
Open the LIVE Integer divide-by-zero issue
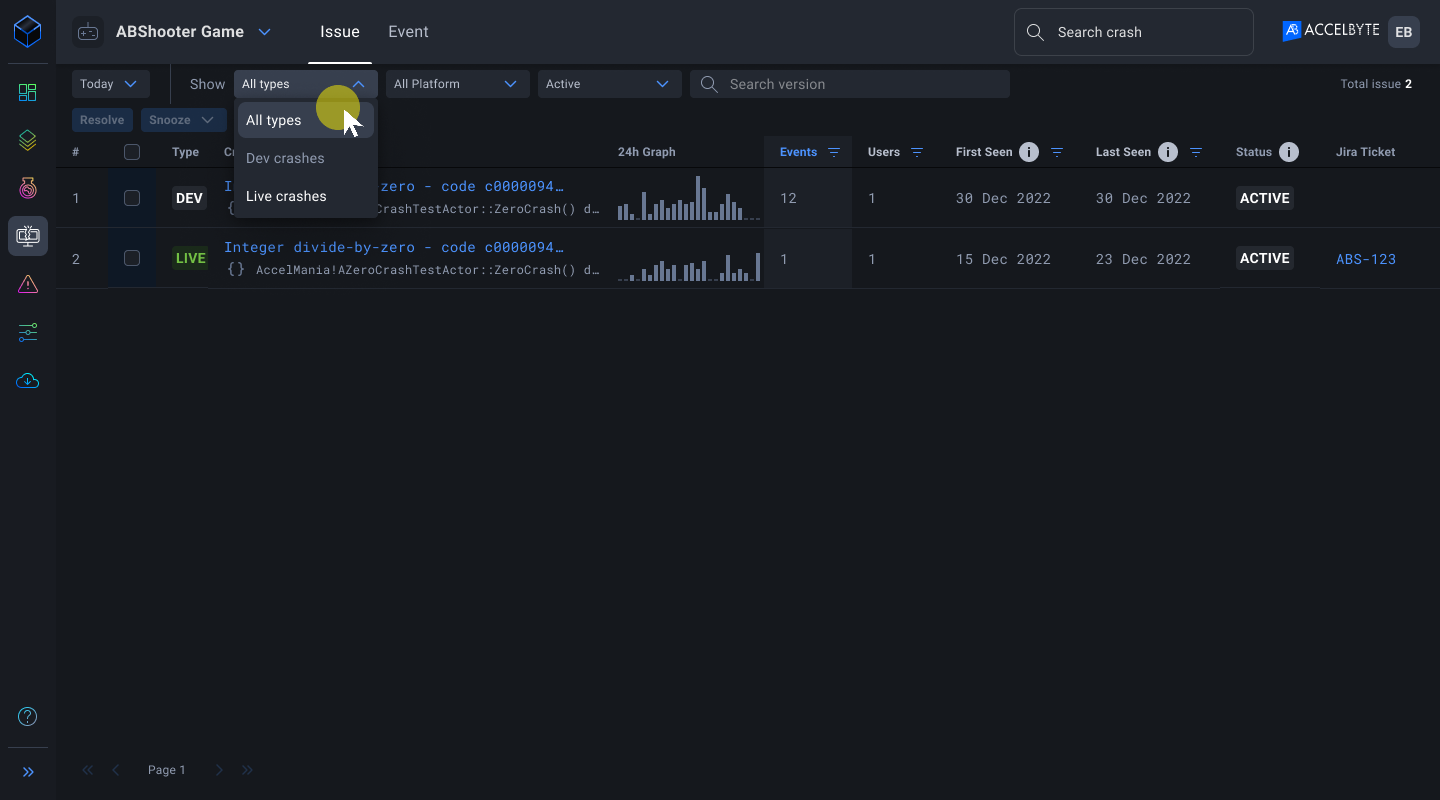pos(394,247)
